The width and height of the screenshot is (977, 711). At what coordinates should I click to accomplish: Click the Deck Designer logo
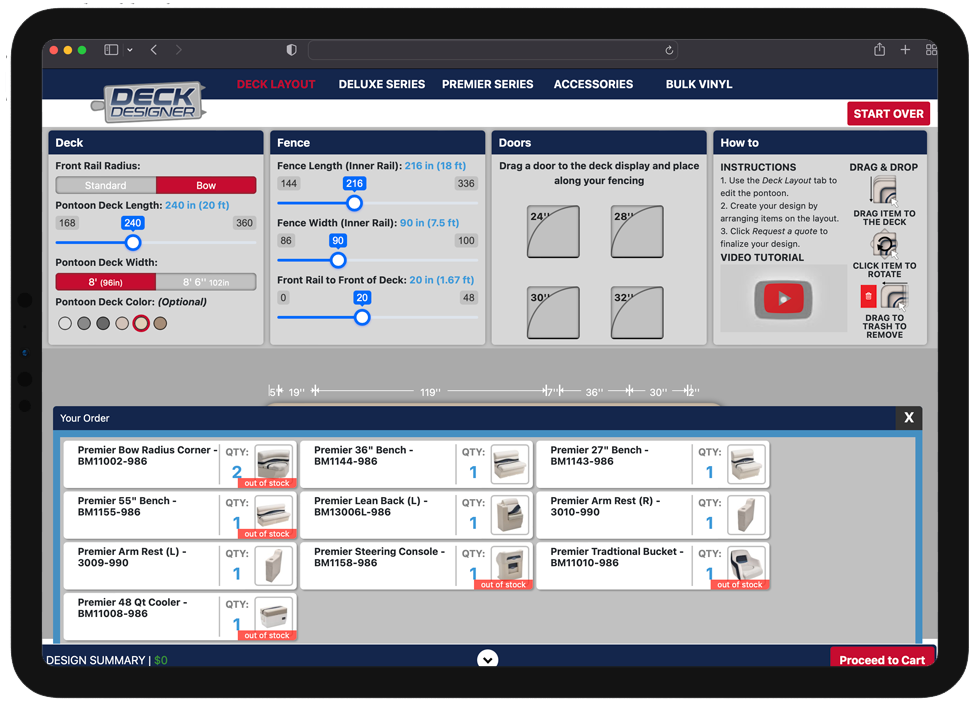[150, 101]
